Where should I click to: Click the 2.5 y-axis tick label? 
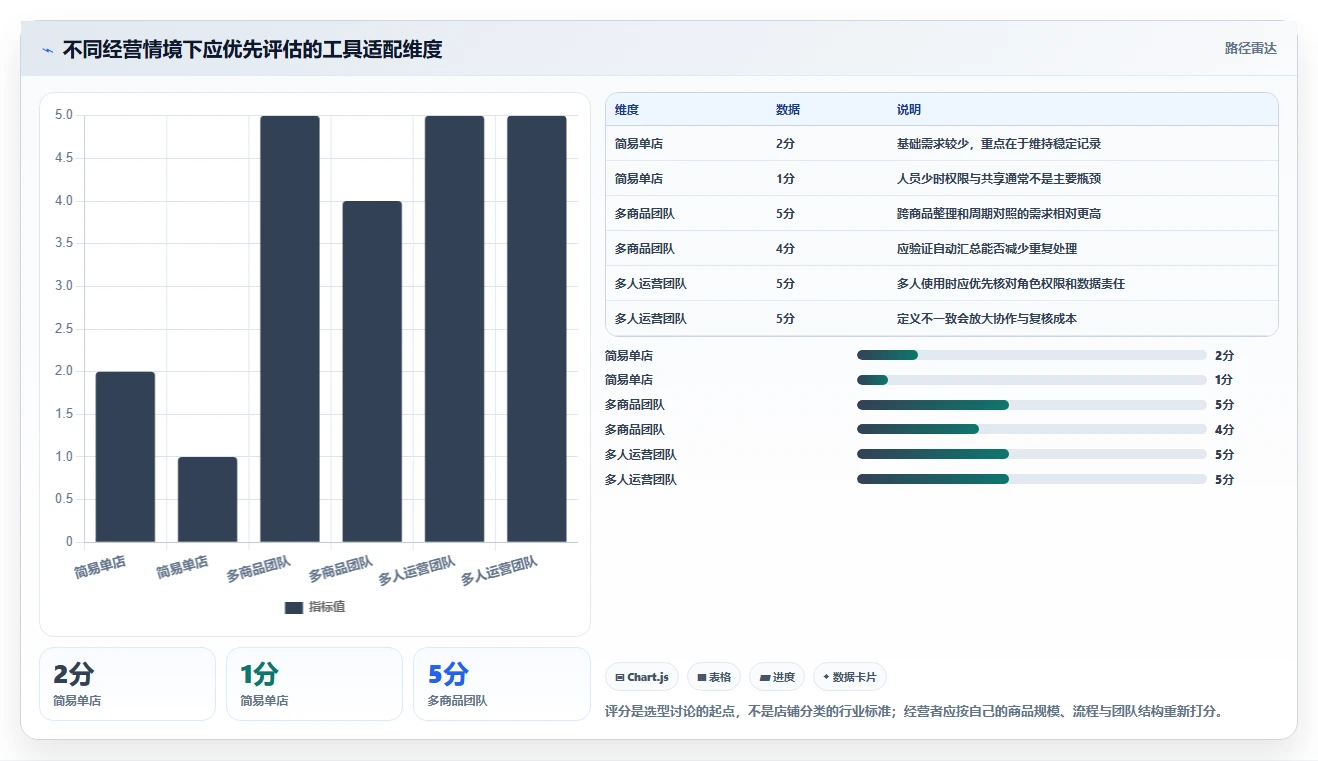click(x=64, y=329)
